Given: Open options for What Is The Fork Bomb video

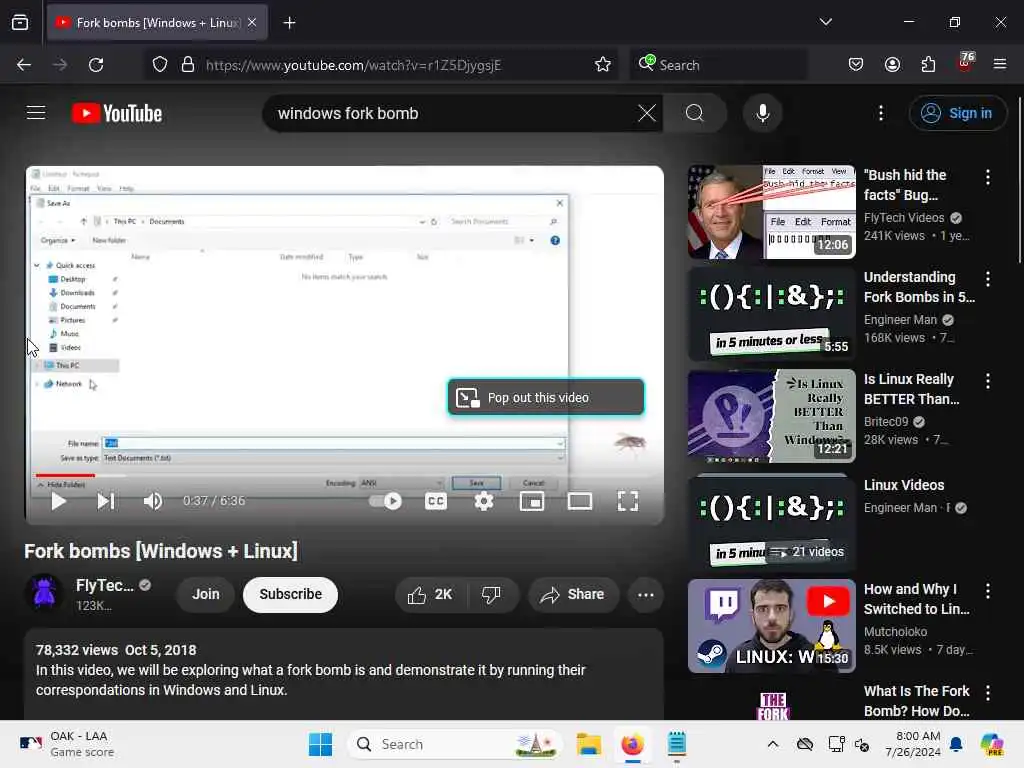Looking at the screenshot, I should pyautogui.click(x=987, y=692).
